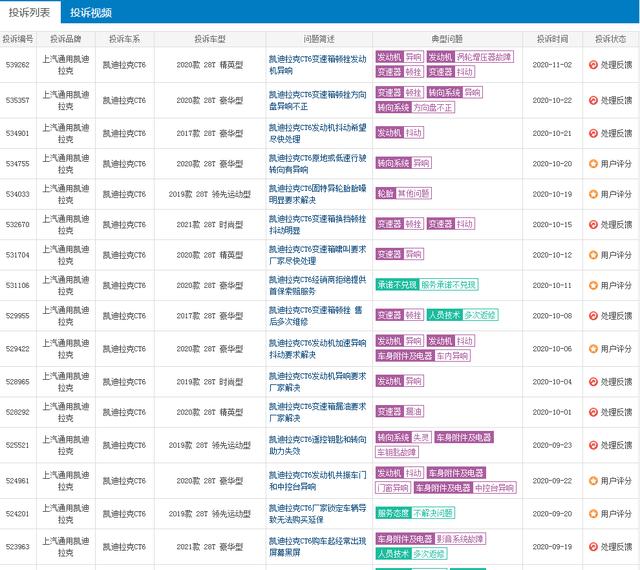640x570 pixels.
Task: Click the 处理反馈 status icon for complaint 528965
Action: 593,382
